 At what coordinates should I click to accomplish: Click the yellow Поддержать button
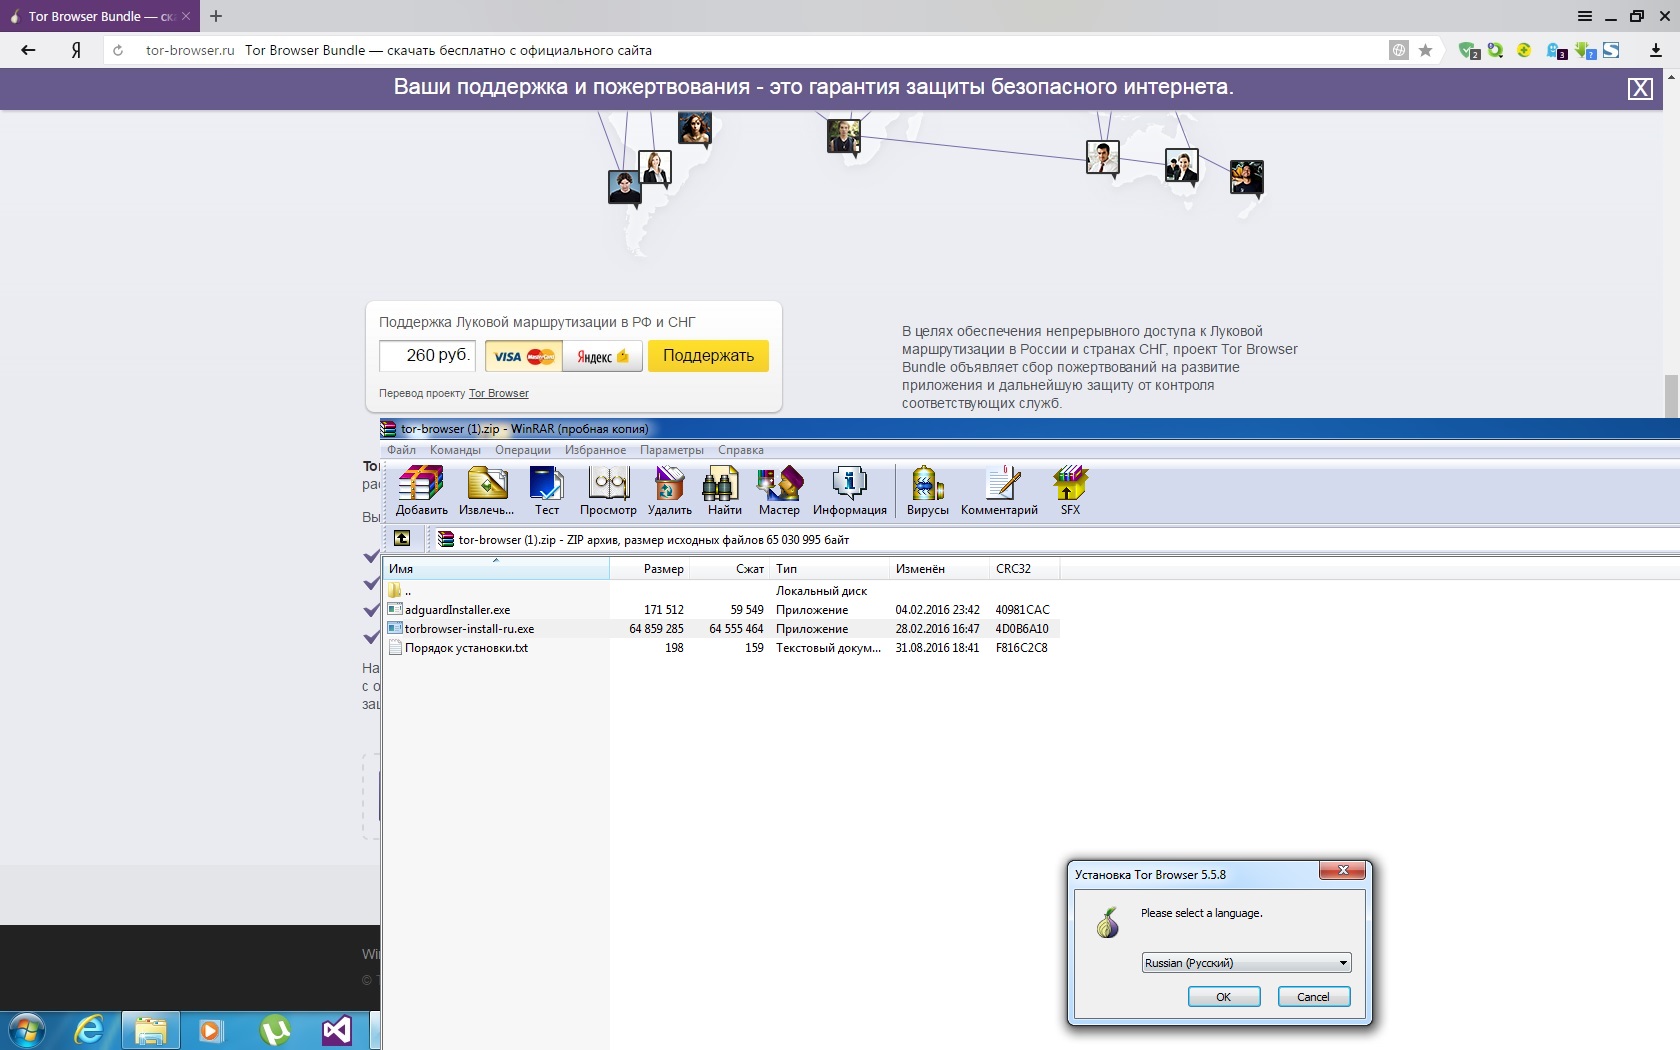[708, 356]
